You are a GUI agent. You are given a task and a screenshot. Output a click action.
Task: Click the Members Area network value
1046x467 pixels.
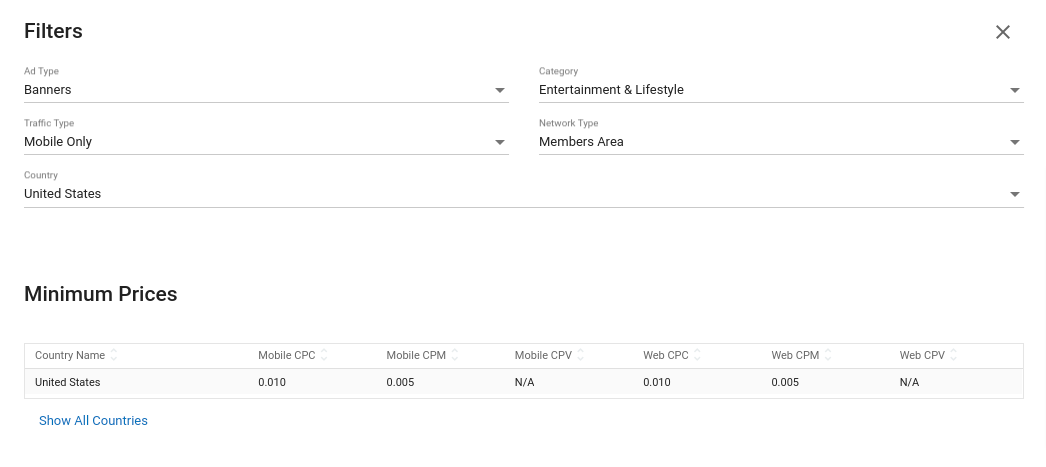pyautogui.click(x=581, y=142)
